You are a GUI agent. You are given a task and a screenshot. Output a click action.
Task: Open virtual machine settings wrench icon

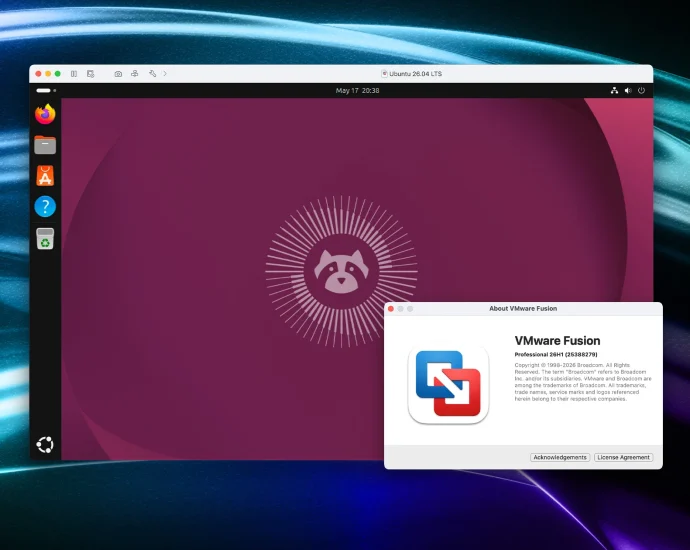tap(152, 74)
